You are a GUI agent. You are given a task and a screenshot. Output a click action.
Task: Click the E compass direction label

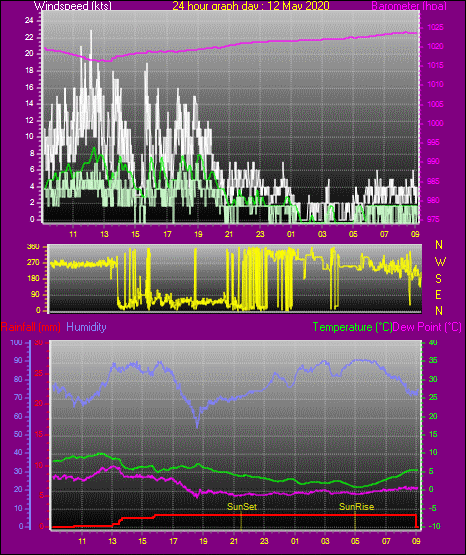[x=438, y=294]
